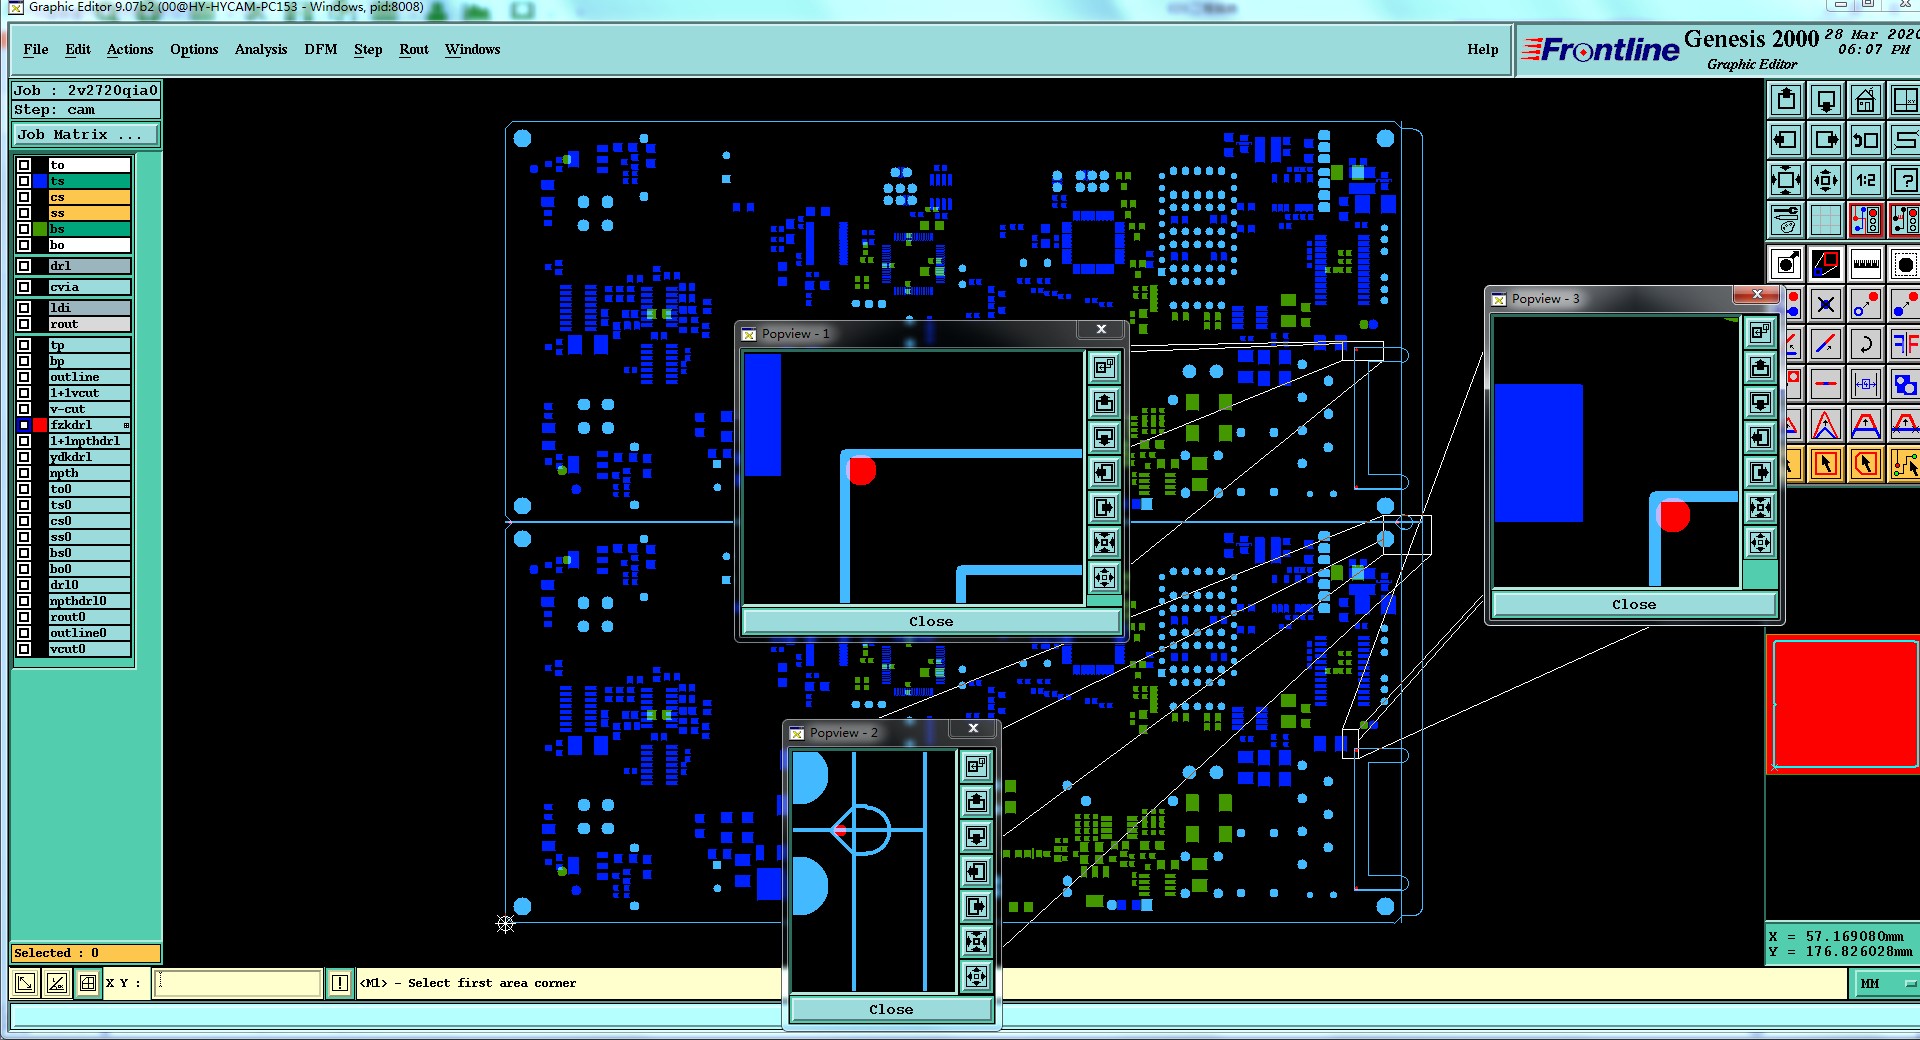1920x1040 pixels.
Task: Enable the ts layer checkbox
Action: [24, 181]
